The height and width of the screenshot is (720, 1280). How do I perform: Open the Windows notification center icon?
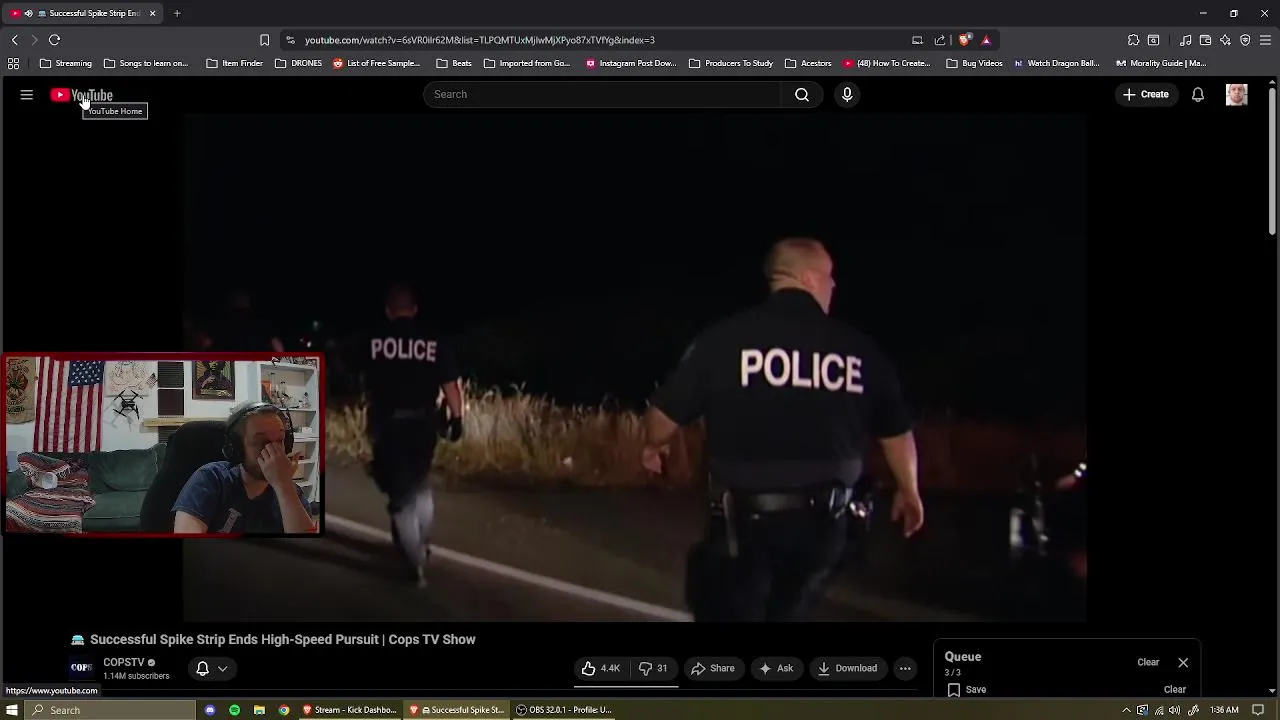pos(1258,710)
